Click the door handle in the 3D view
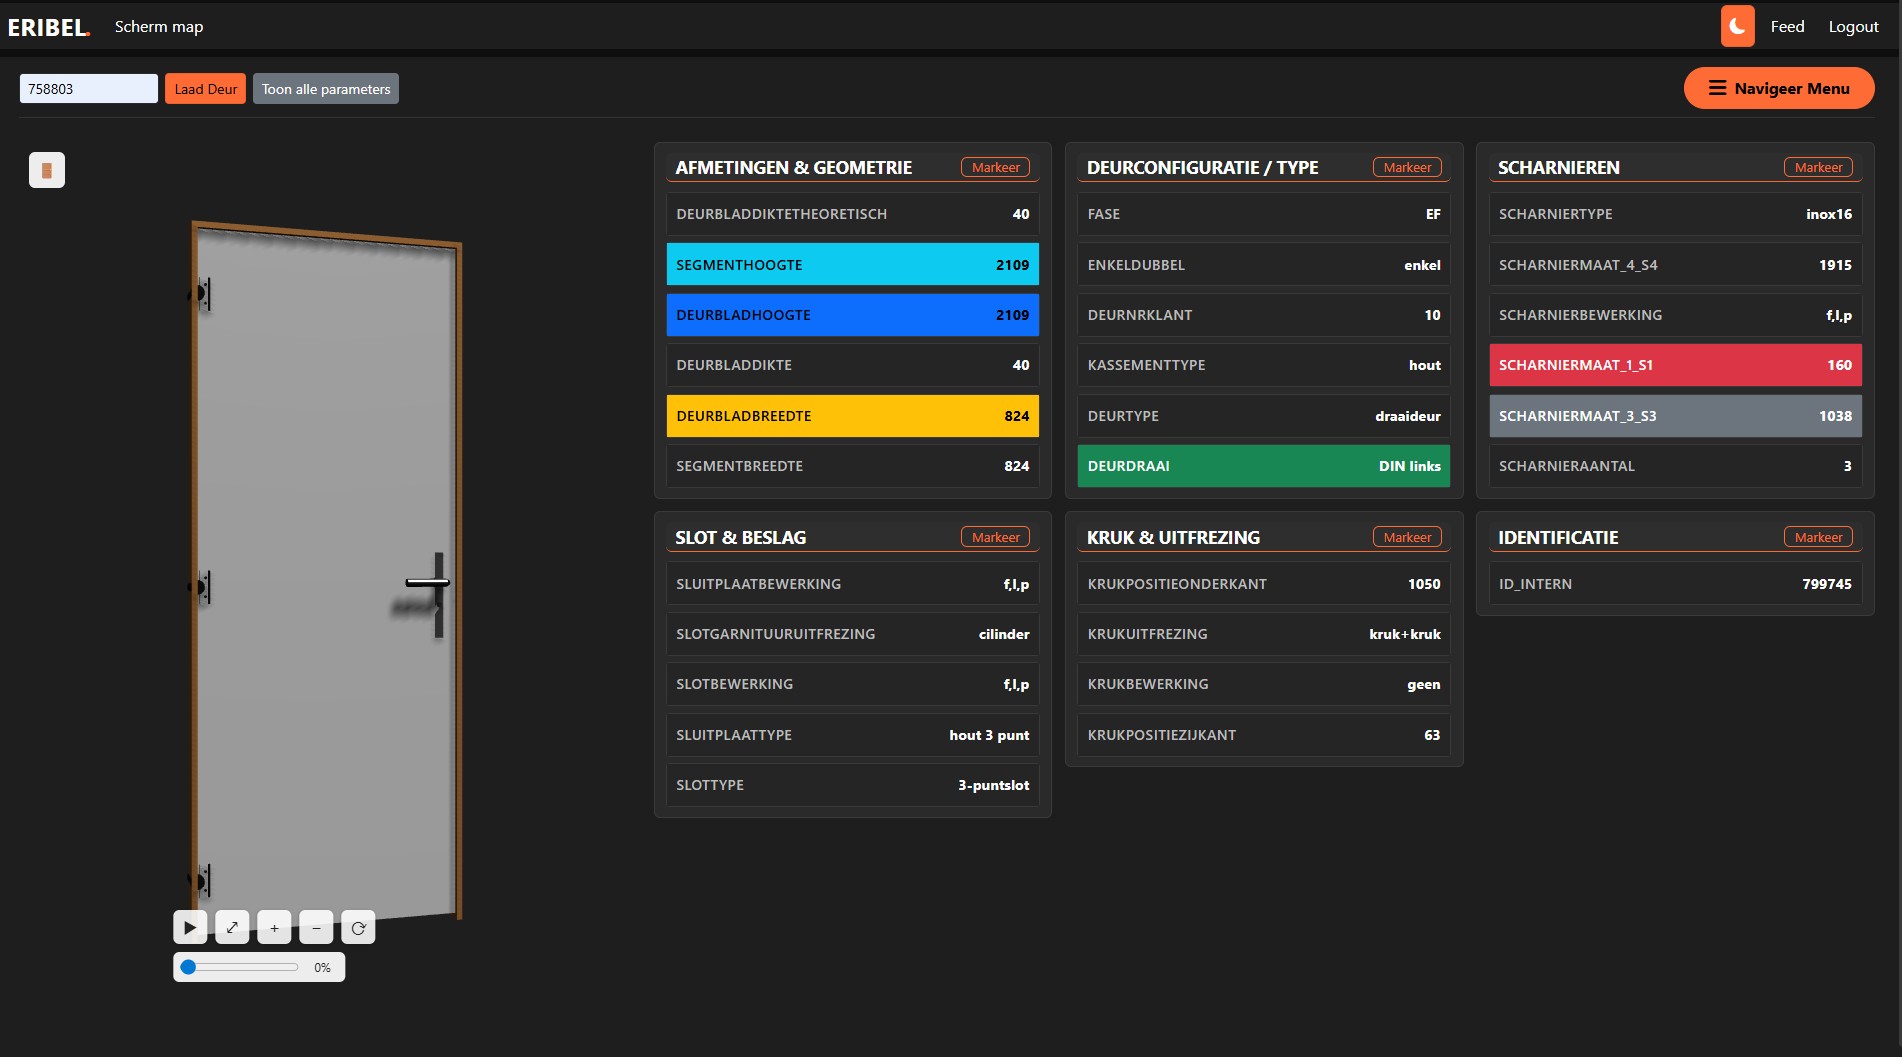 pyautogui.click(x=428, y=583)
